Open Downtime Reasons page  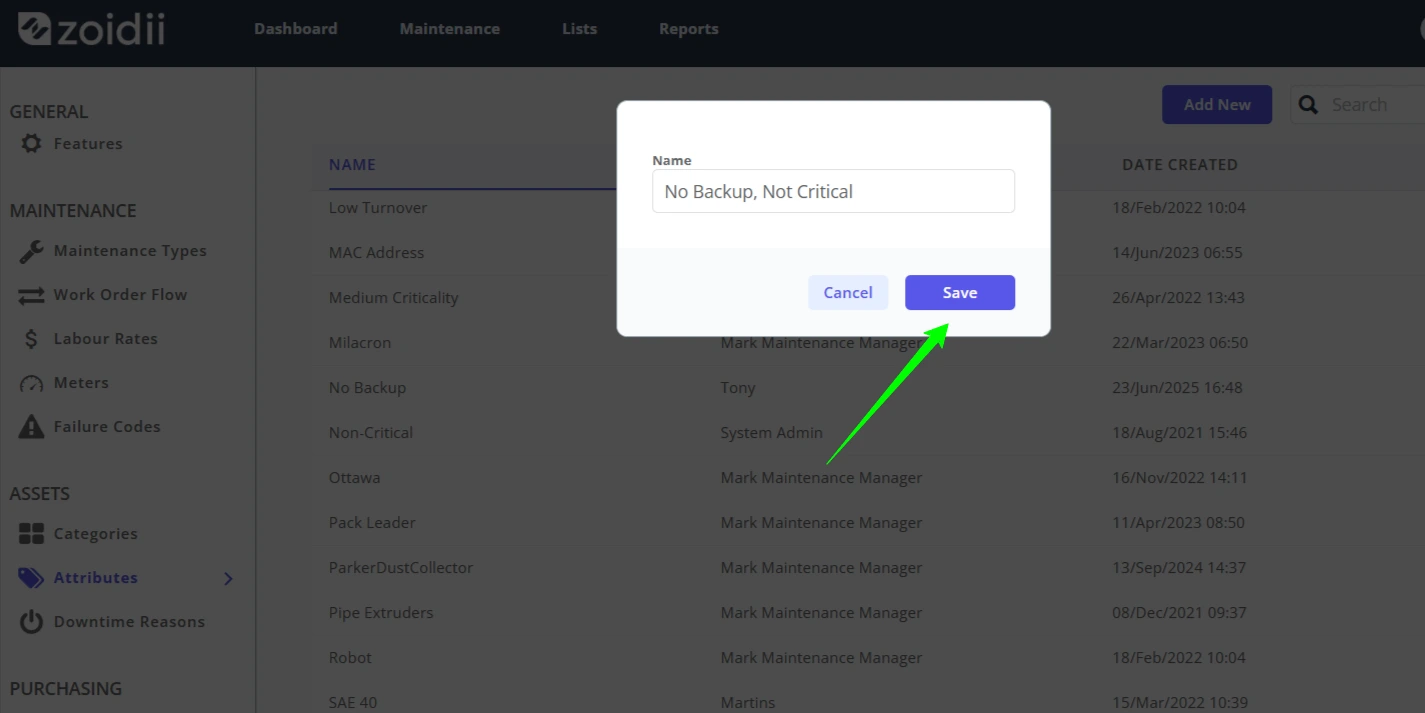[129, 622]
